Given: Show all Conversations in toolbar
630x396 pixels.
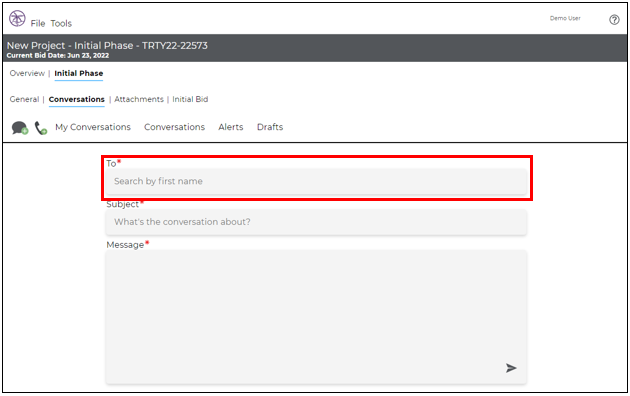Looking at the screenshot, I should point(174,127).
